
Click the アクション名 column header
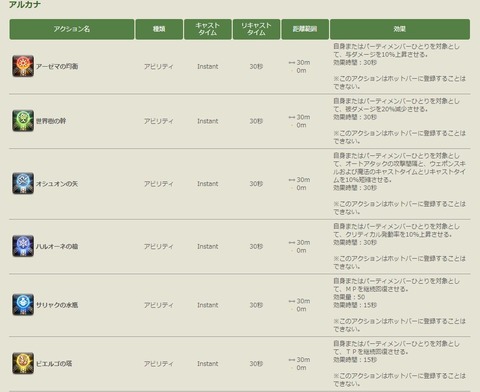(x=72, y=29)
